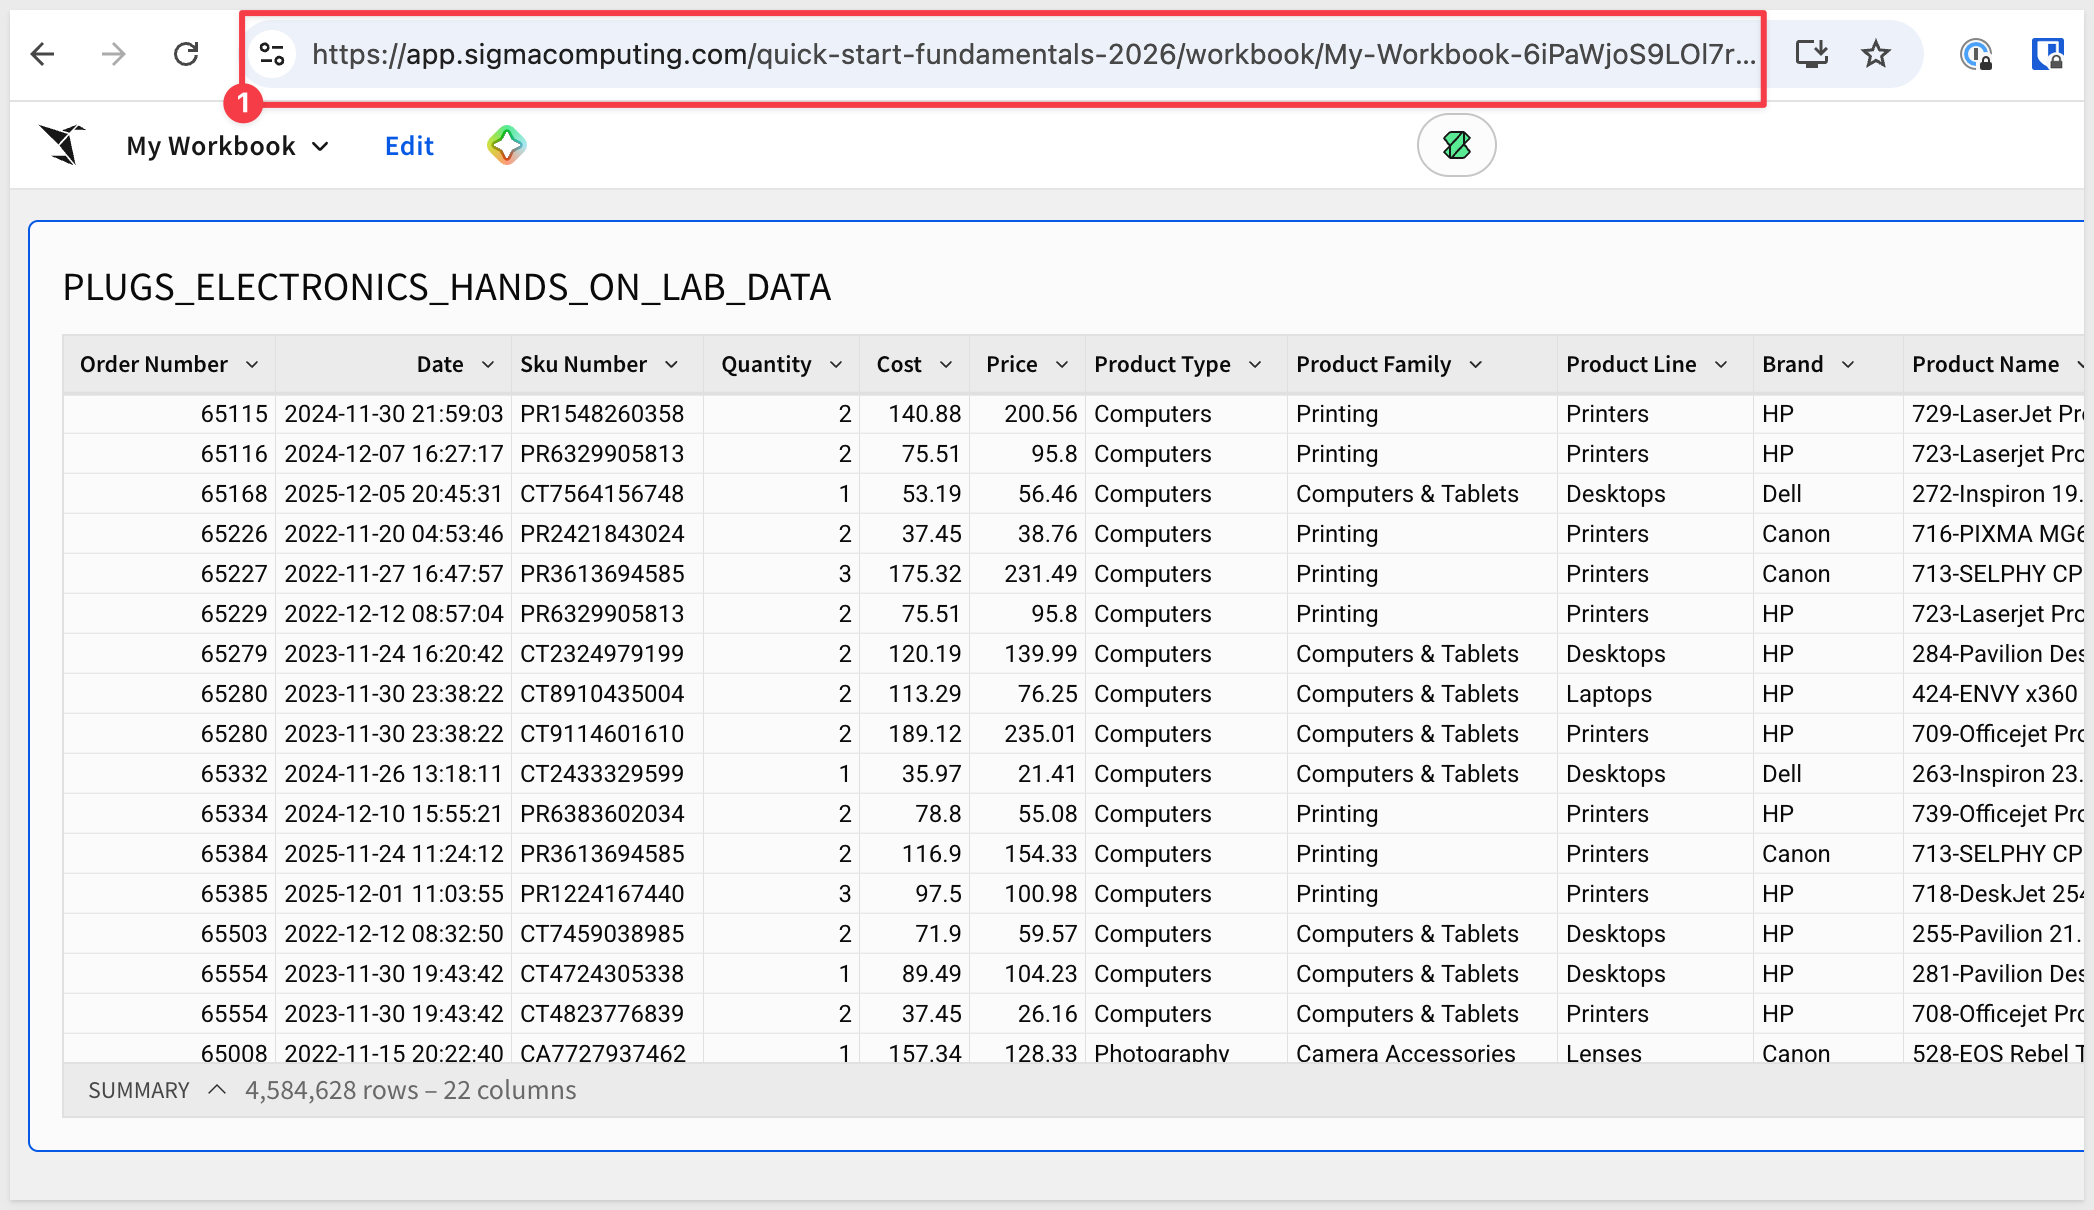Open Order Number column menu
This screenshot has width=2094, height=1210.
pyautogui.click(x=252, y=365)
